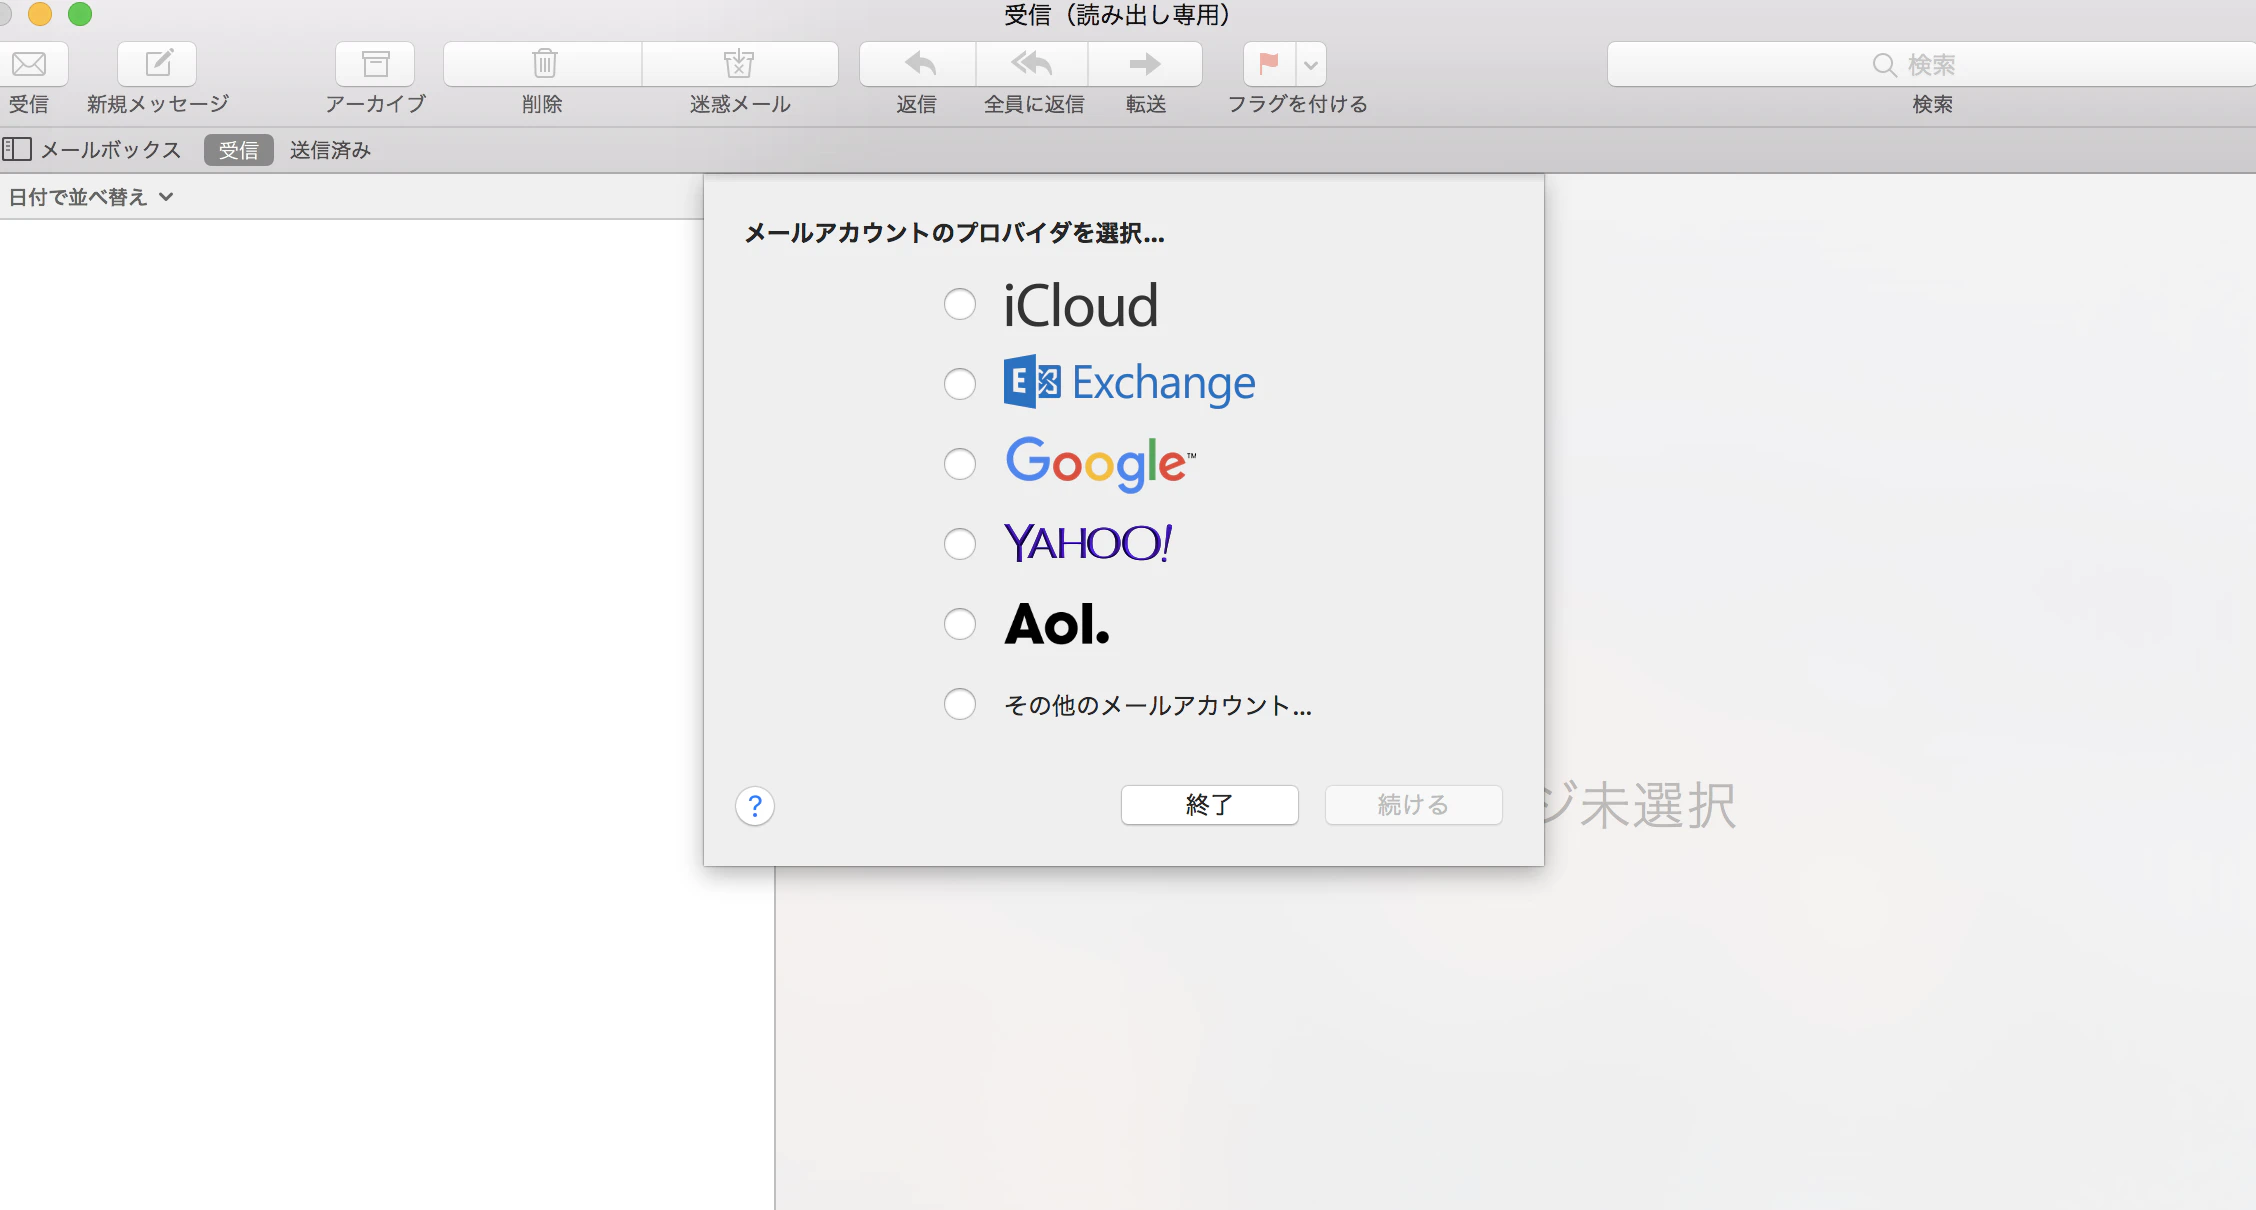
Task: Click the reply-all double arrow icon
Action: [1032, 64]
